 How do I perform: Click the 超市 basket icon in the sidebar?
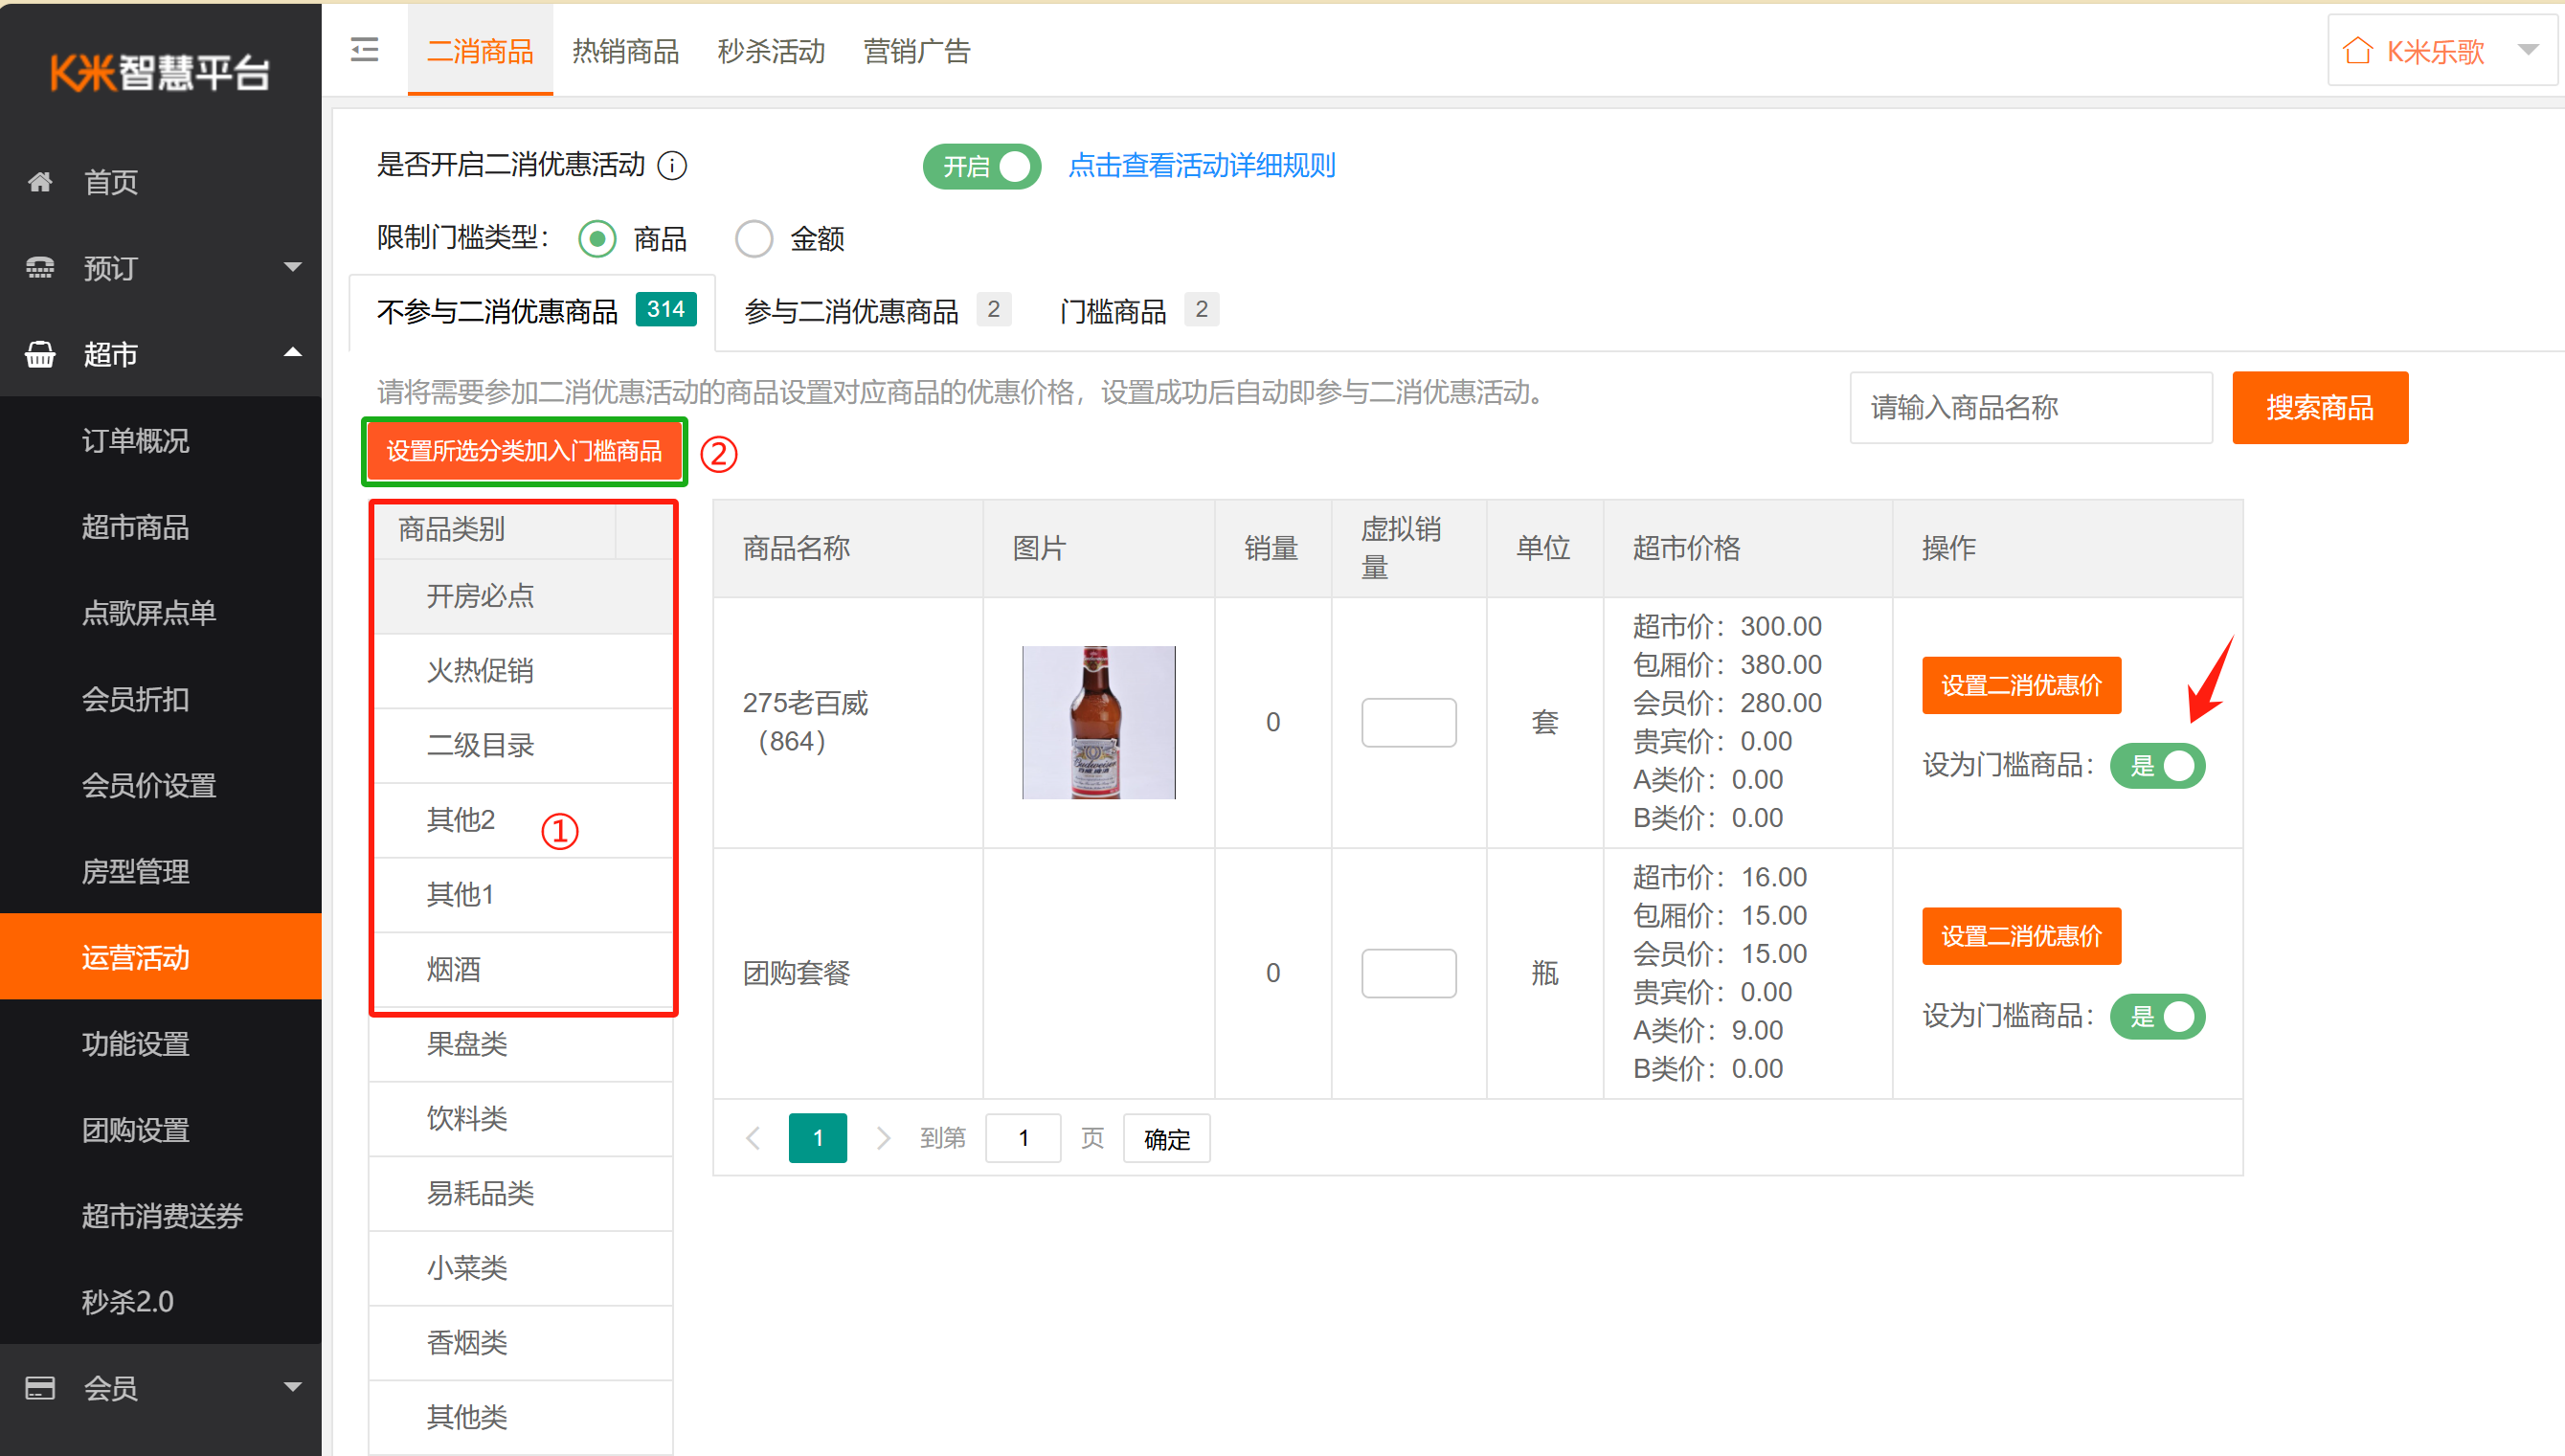pos(40,354)
